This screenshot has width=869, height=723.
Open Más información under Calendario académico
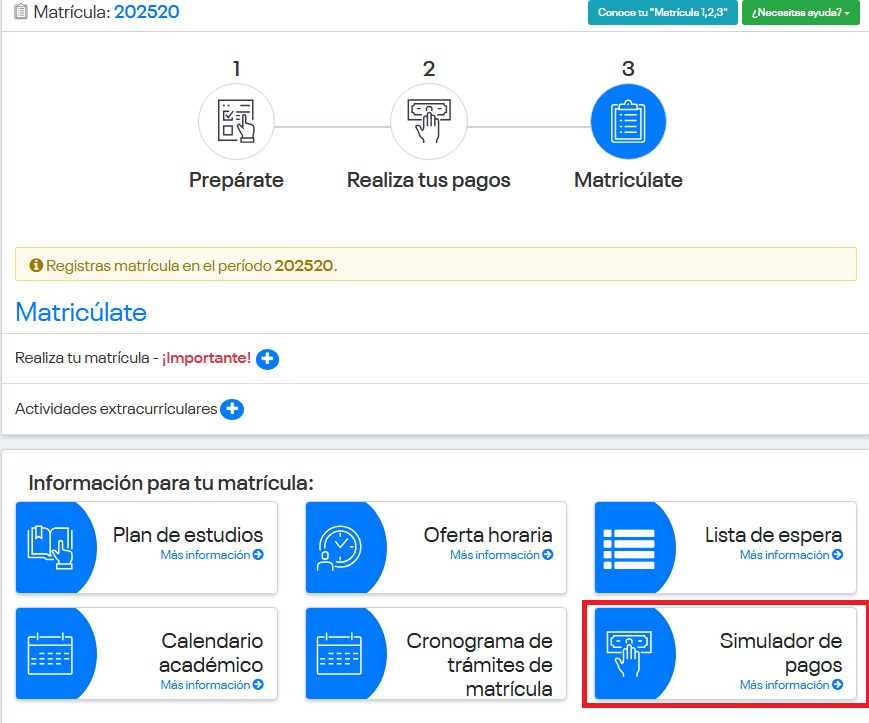[211, 685]
